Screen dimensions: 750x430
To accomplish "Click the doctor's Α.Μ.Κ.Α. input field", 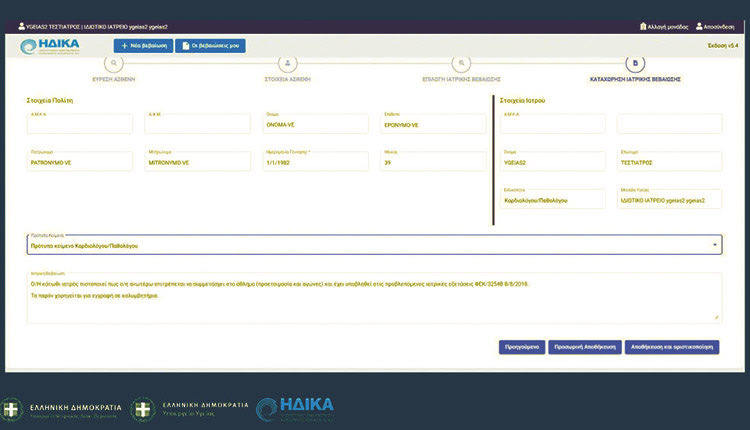I will (x=552, y=123).
